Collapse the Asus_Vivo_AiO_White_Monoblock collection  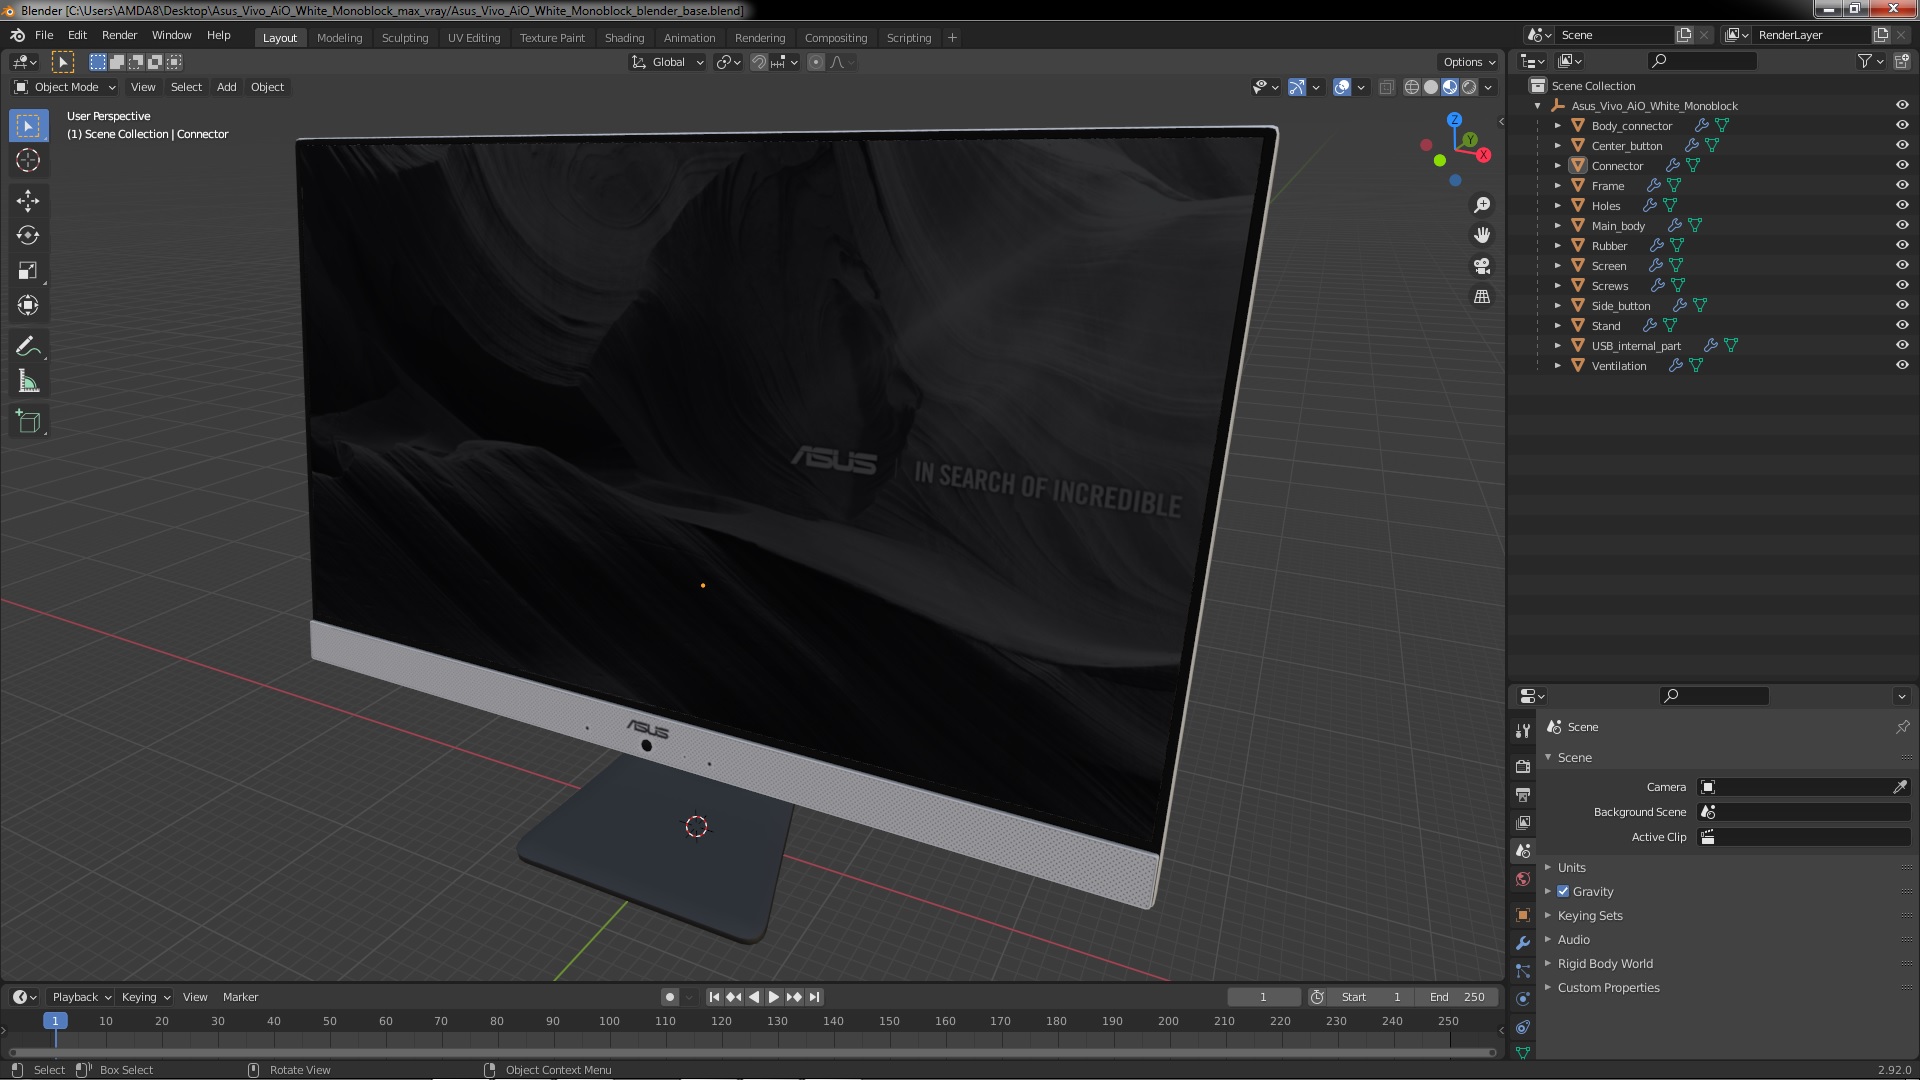point(1538,106)
